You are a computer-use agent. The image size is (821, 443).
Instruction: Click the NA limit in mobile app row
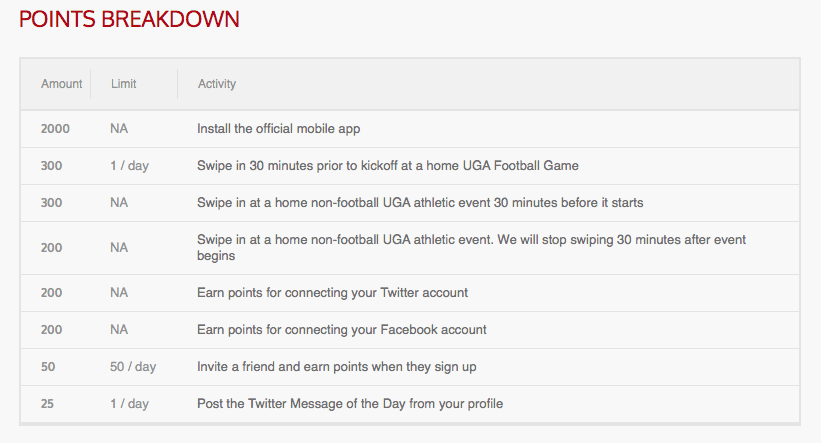(119, 129)
